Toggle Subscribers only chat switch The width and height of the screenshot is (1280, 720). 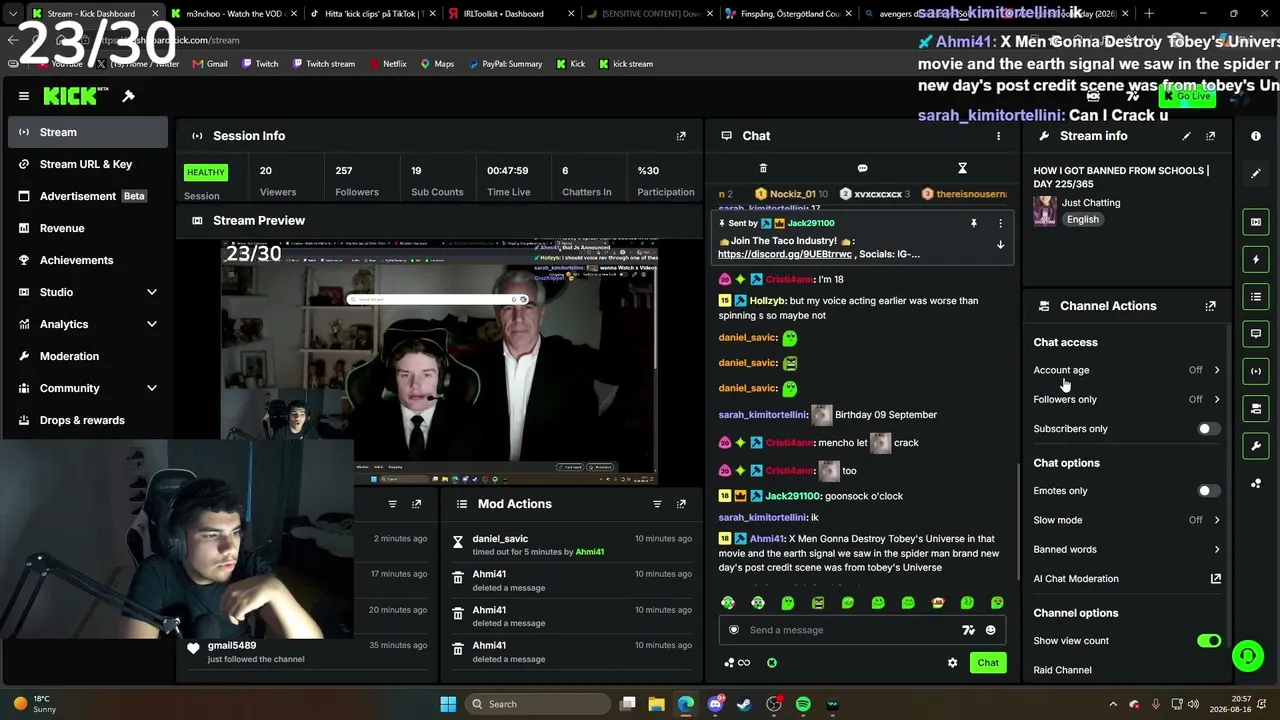(x=1209, y=429)
